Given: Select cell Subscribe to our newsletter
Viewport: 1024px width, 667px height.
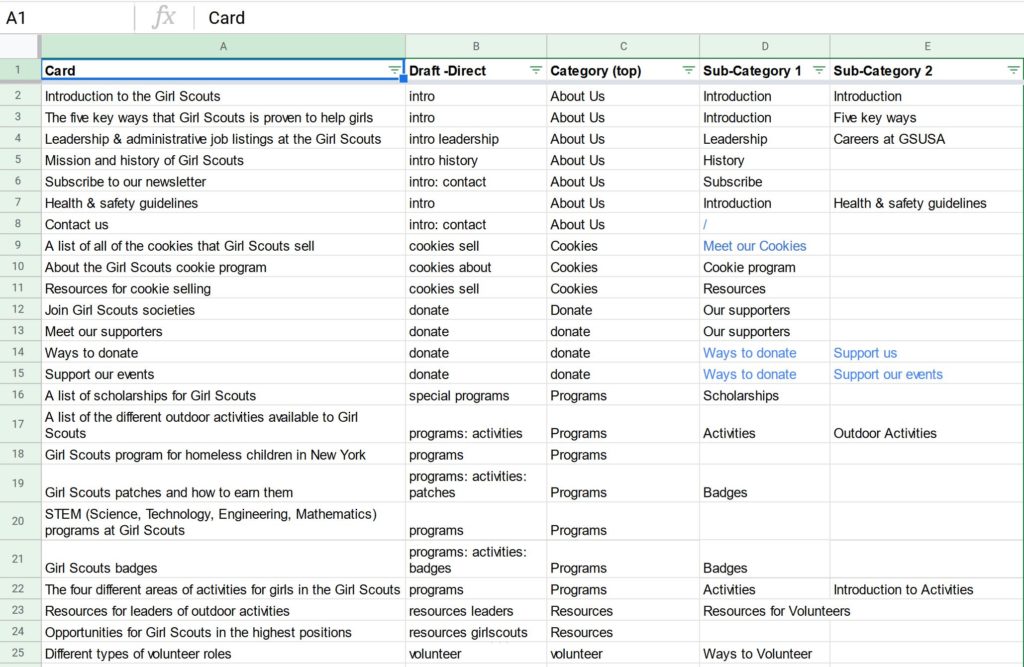Looking at the screenshot, I should [x=223, y=182].
